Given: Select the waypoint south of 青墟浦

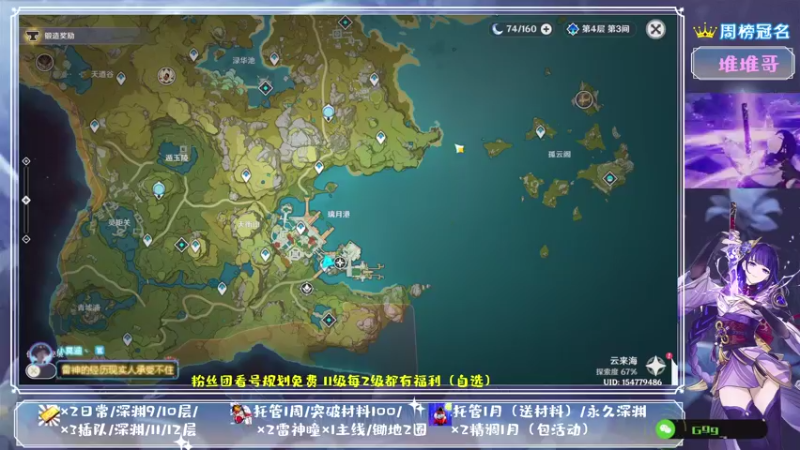Looking at the screenshot, I should coord(128,339).
